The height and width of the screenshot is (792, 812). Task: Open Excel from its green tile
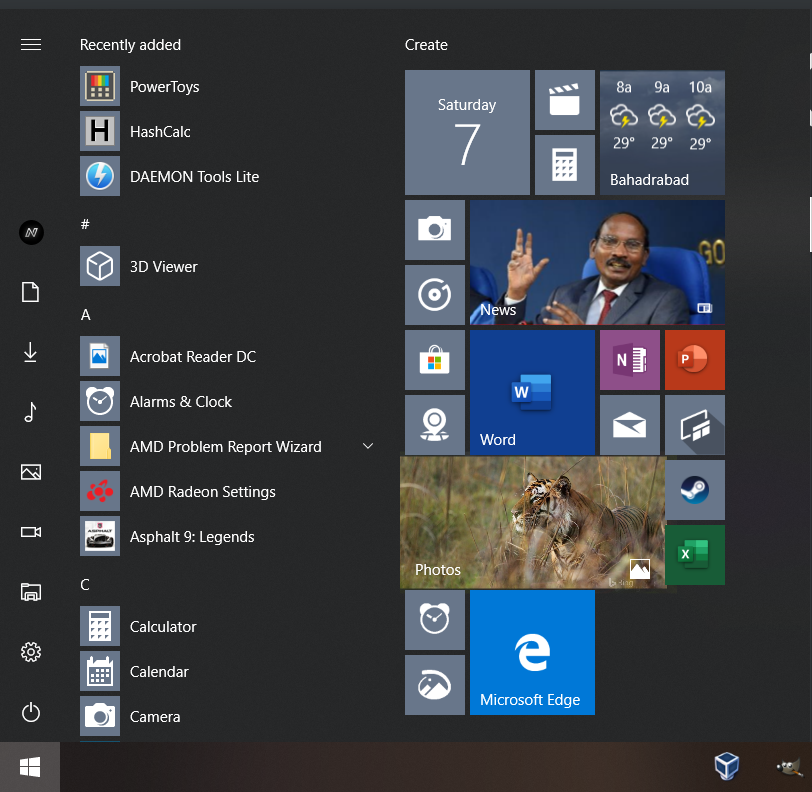click(695, 555)
